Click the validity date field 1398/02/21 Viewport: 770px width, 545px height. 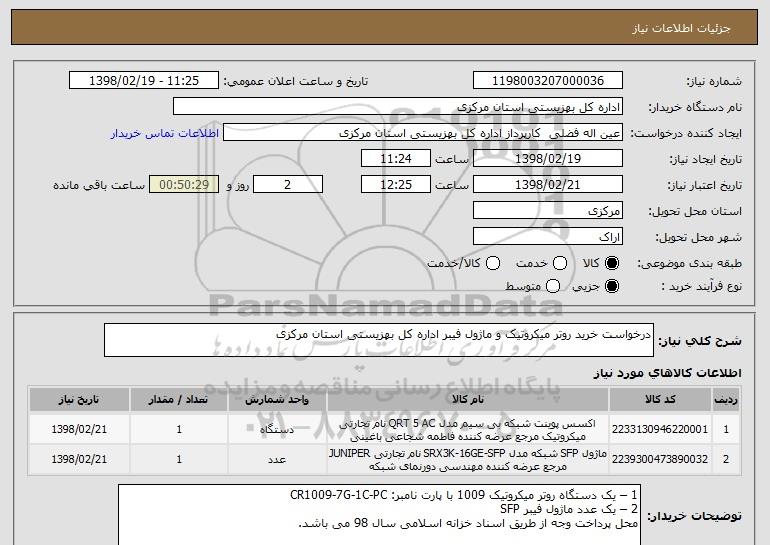click(x=548, y=185)
